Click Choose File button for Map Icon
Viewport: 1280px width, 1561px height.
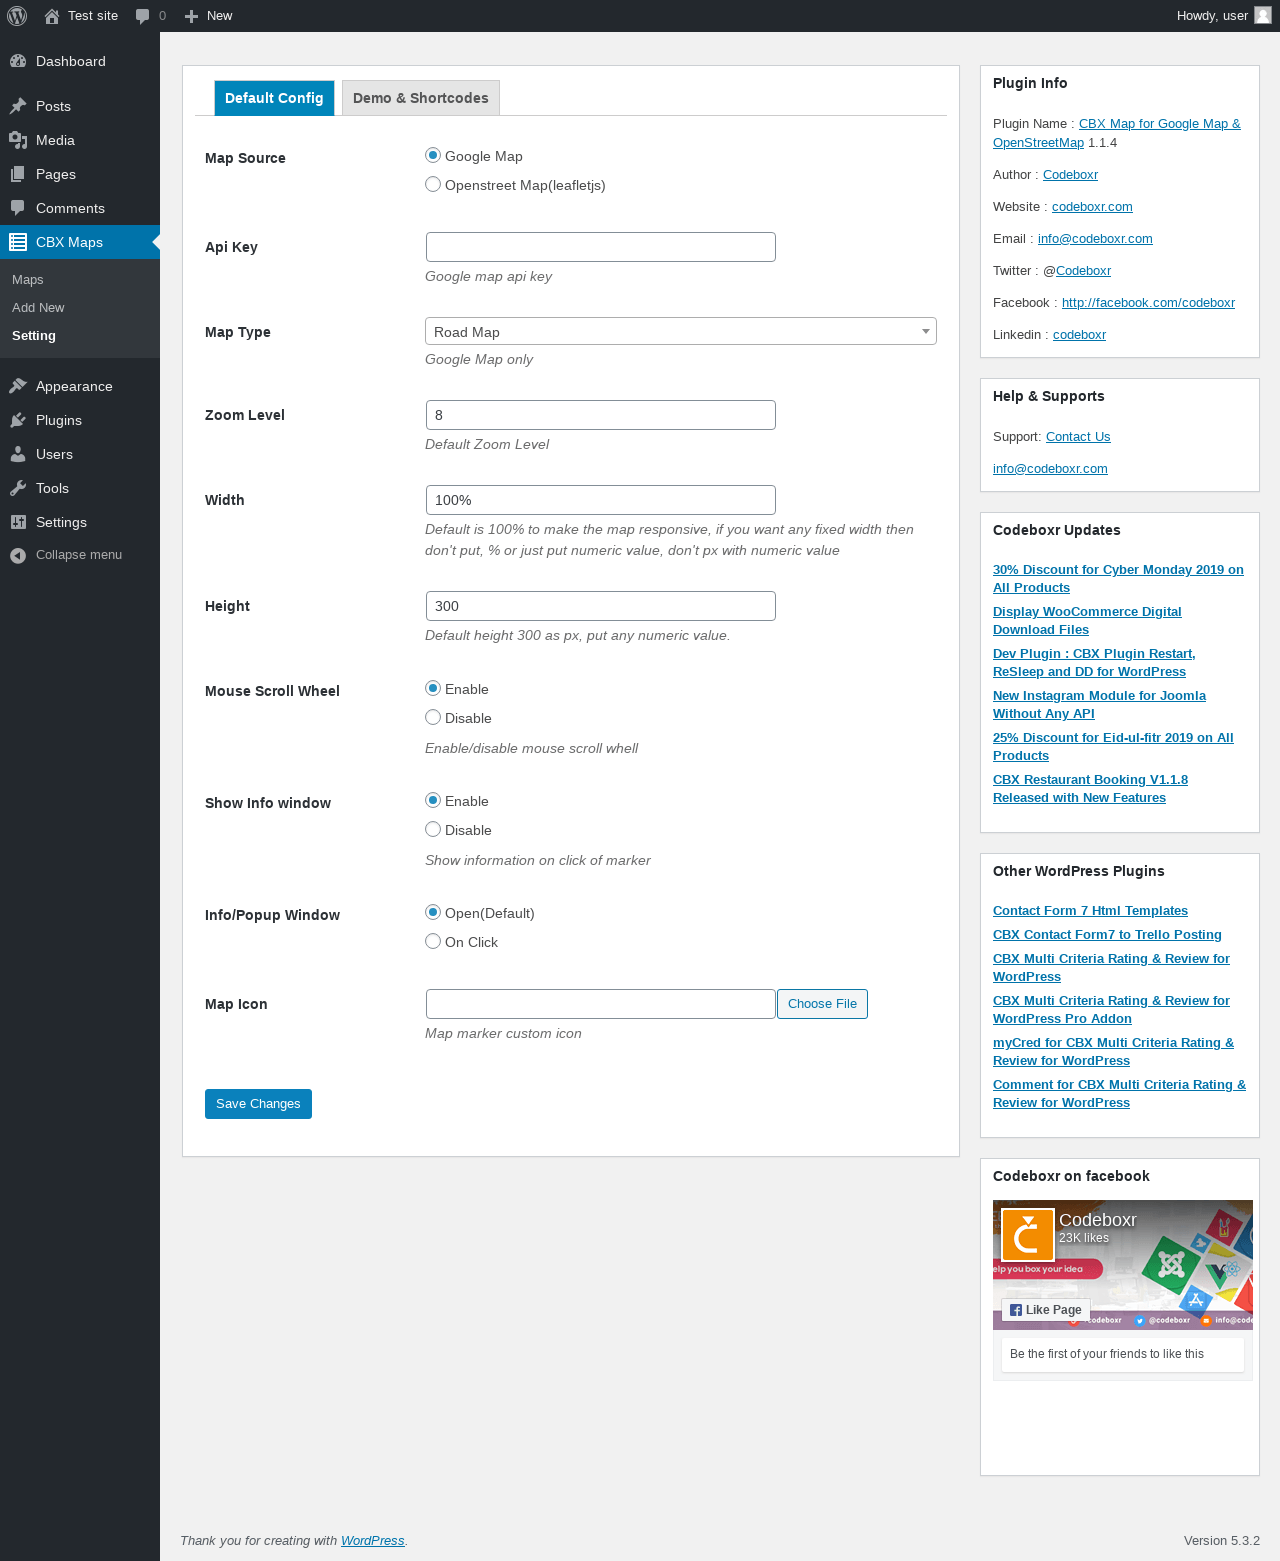tap(822, 1004)
